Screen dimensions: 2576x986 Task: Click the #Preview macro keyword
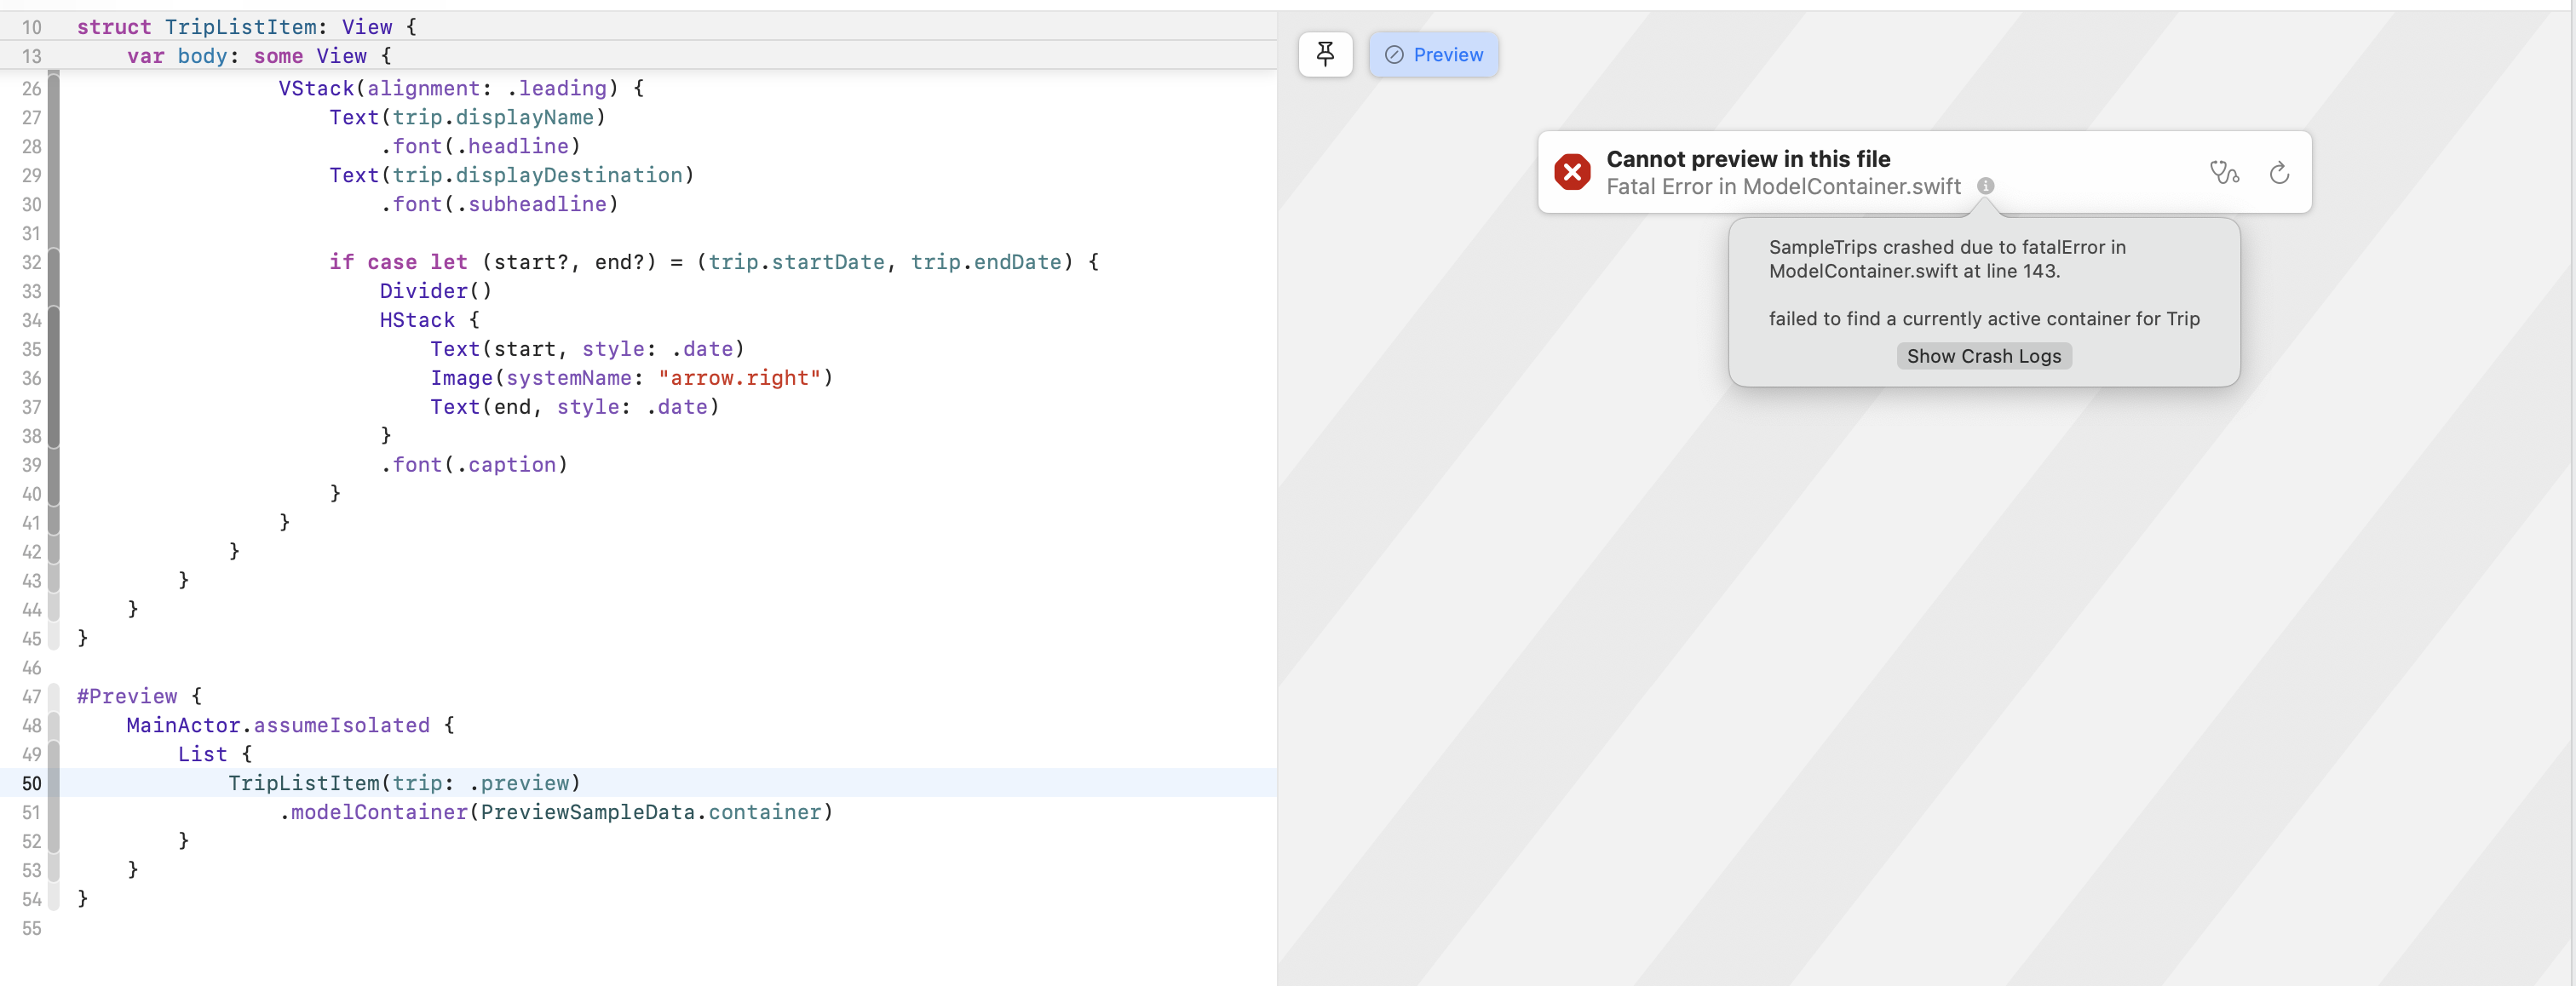tap(127, 696)
